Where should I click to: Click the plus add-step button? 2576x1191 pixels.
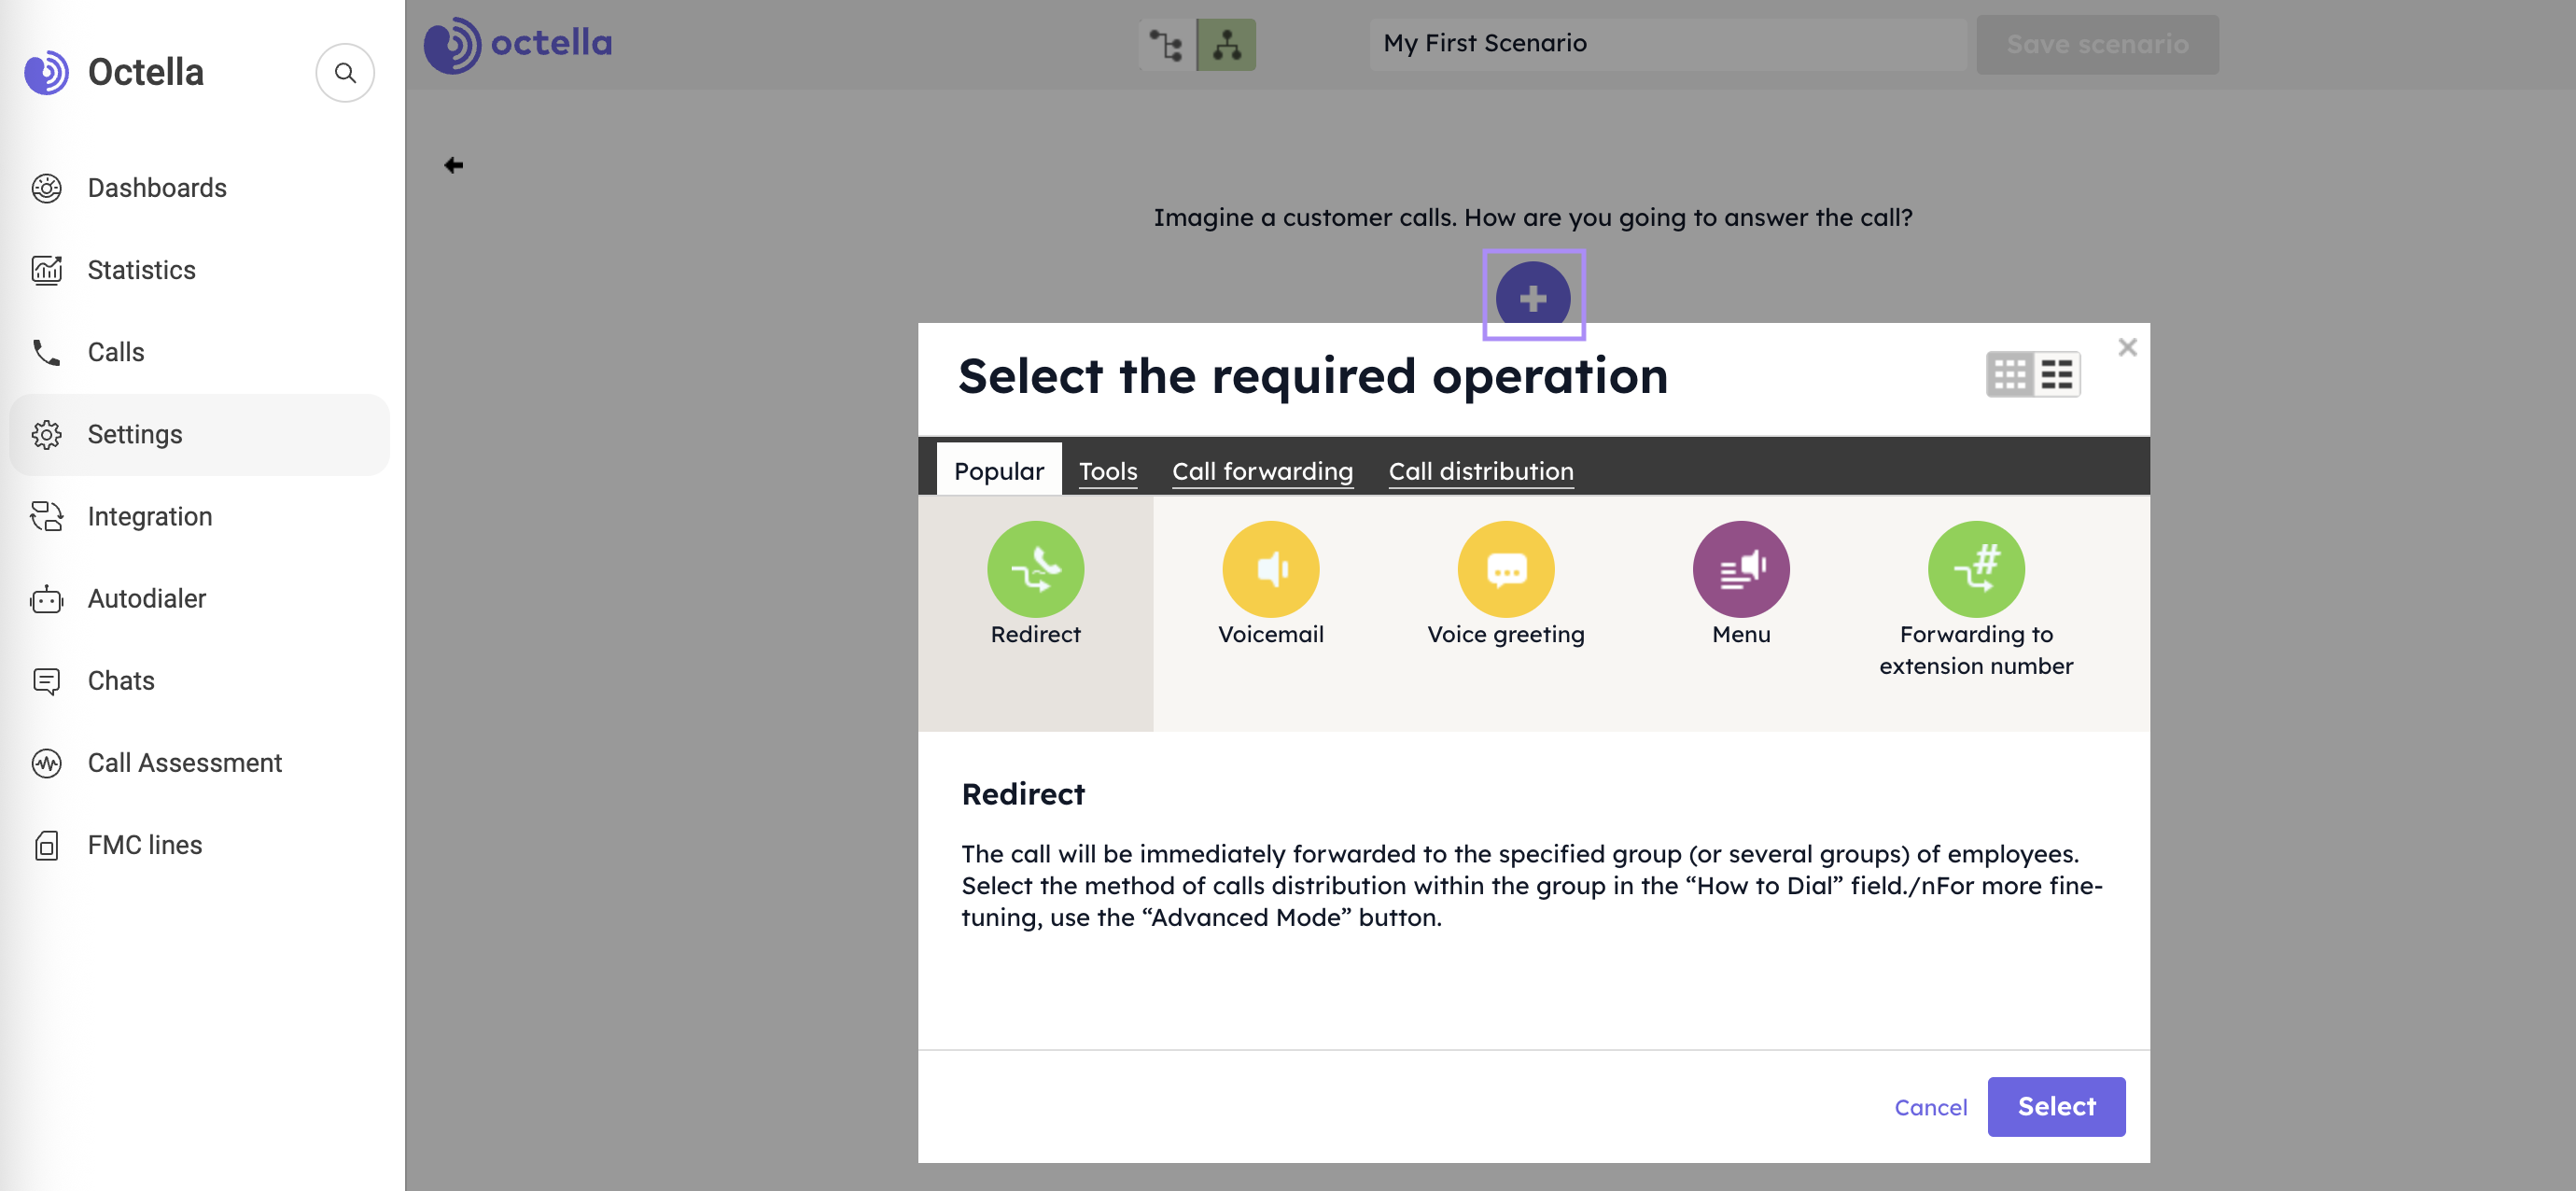[1532, 297]
